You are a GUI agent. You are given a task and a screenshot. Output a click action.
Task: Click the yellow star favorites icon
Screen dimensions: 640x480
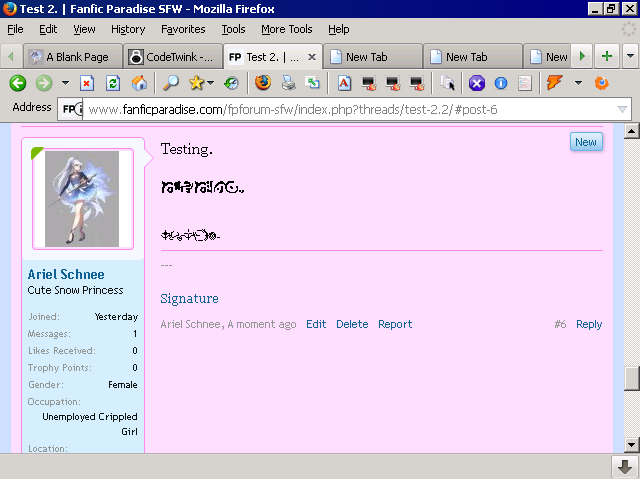pyautogui.click(x=196, y=83)
